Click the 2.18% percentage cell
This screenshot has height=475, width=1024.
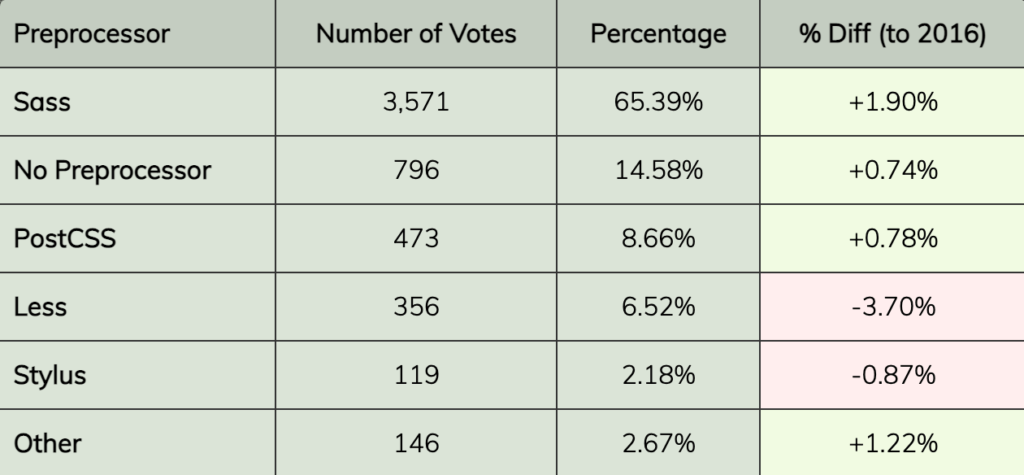click(x=658, y=375)
